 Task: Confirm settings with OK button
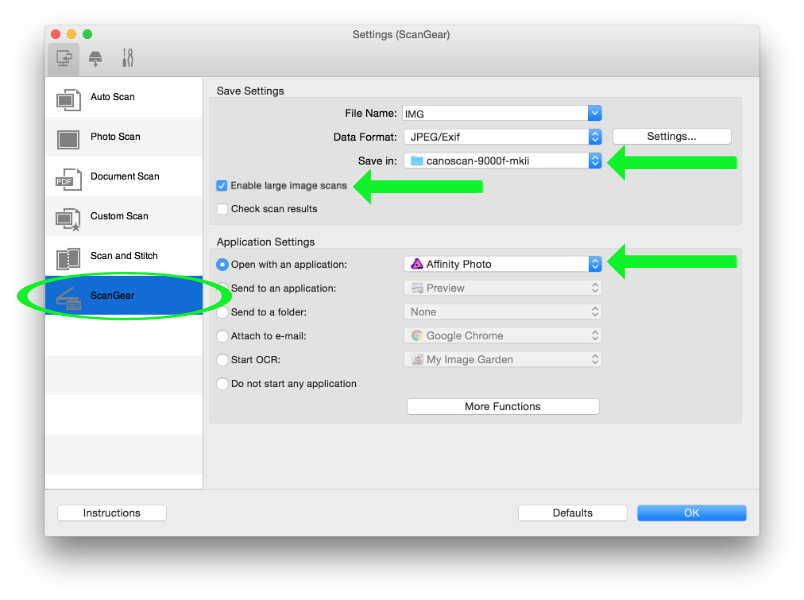point(692,513)
